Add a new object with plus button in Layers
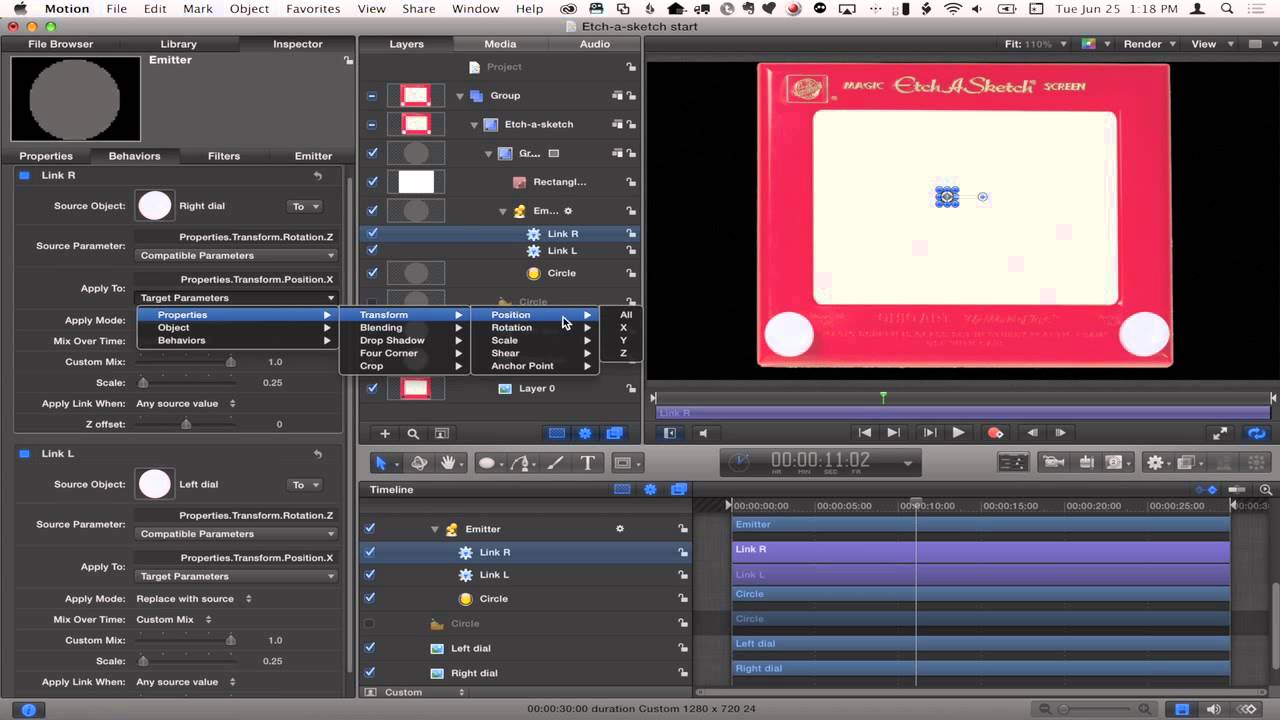Viewport: 1280px width, 720px height. [385, 433]
